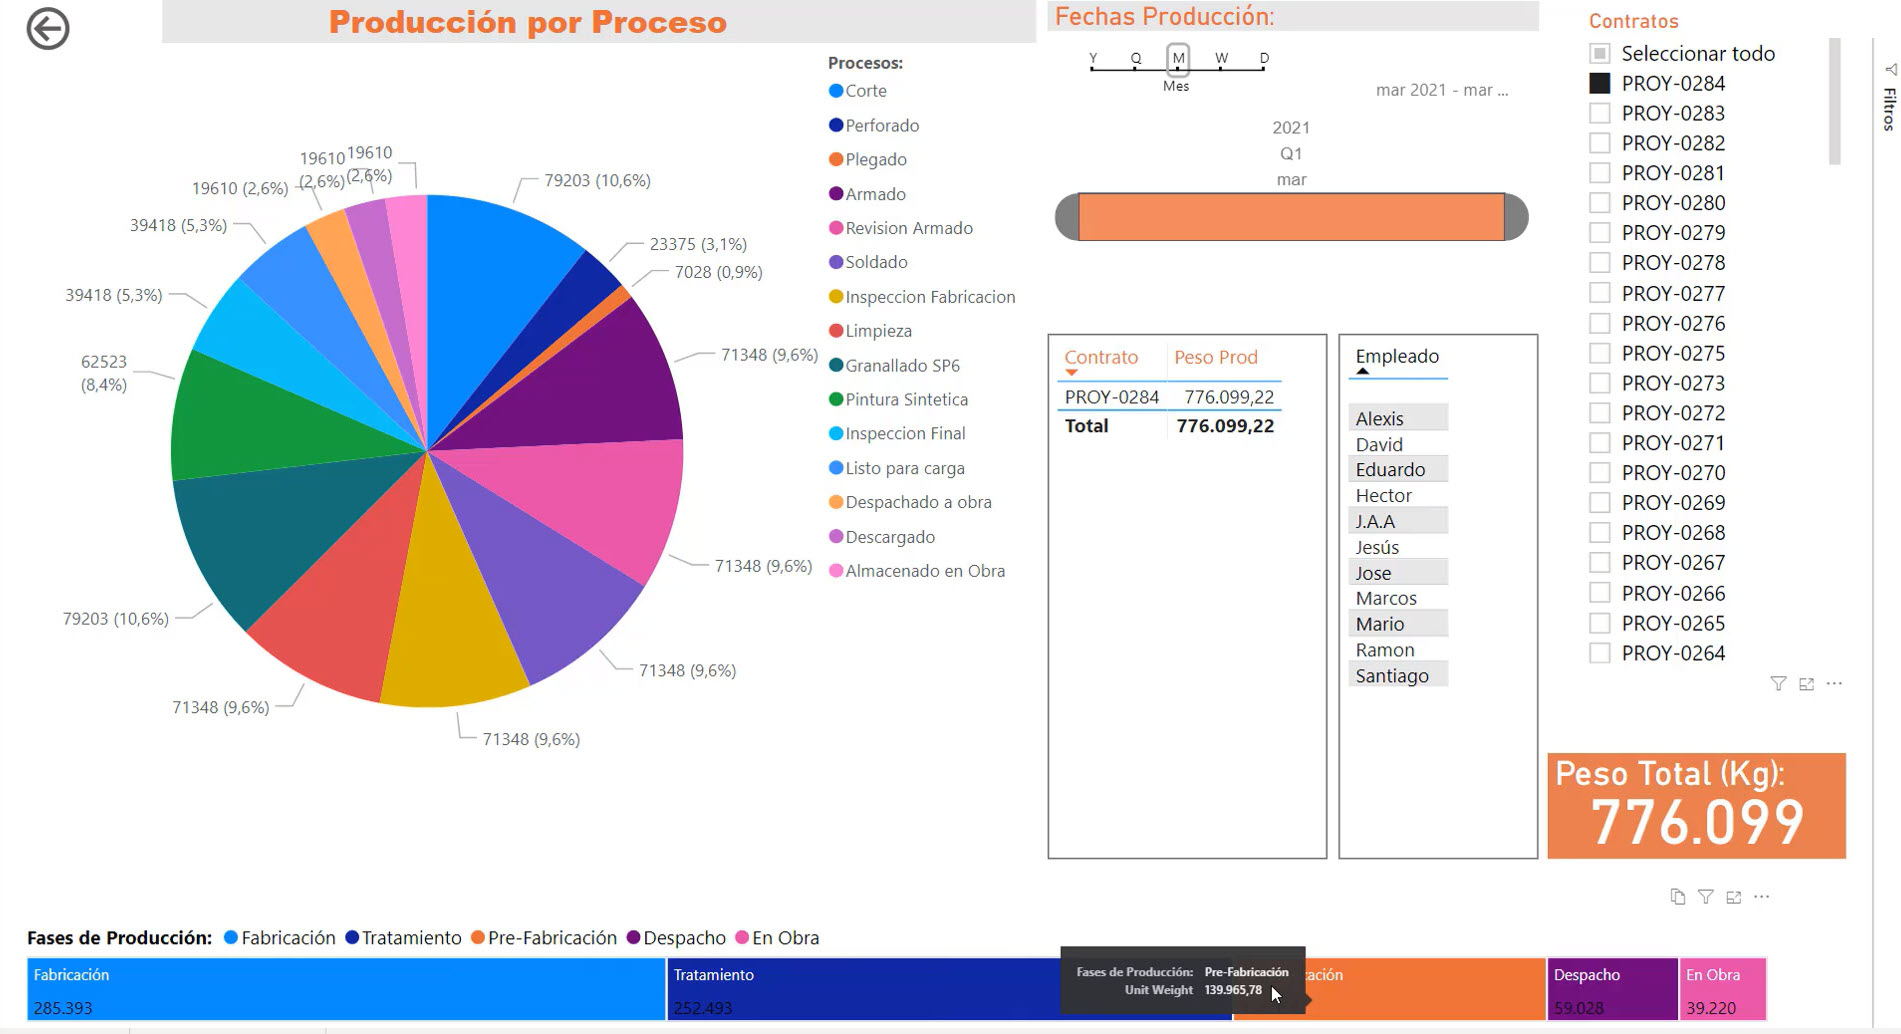
Task: Click PROY-0284 row in the Contrato table
Action: (1110, 397)
